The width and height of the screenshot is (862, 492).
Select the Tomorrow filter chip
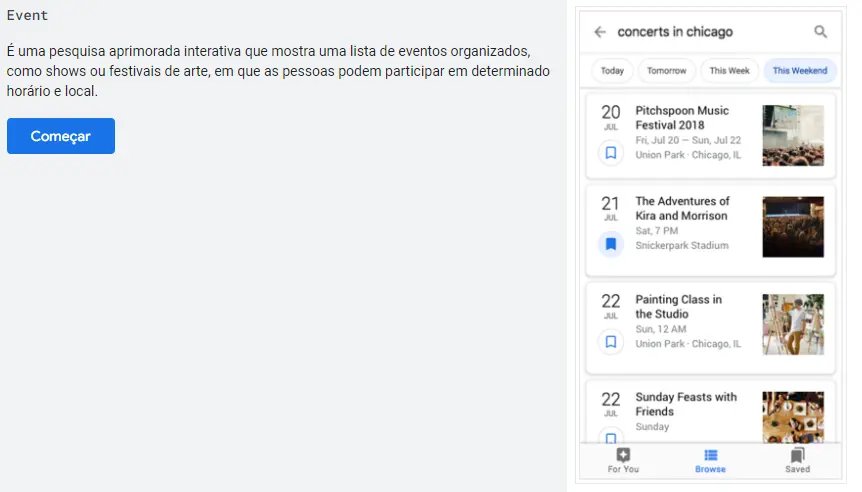[666, 71]
